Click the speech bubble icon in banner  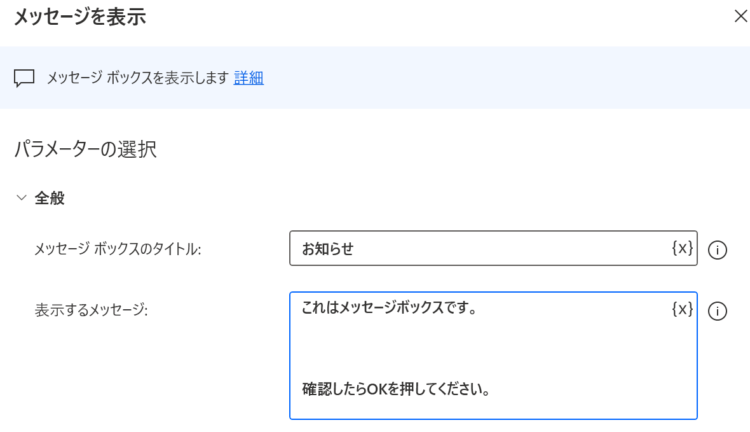(24, 78)
